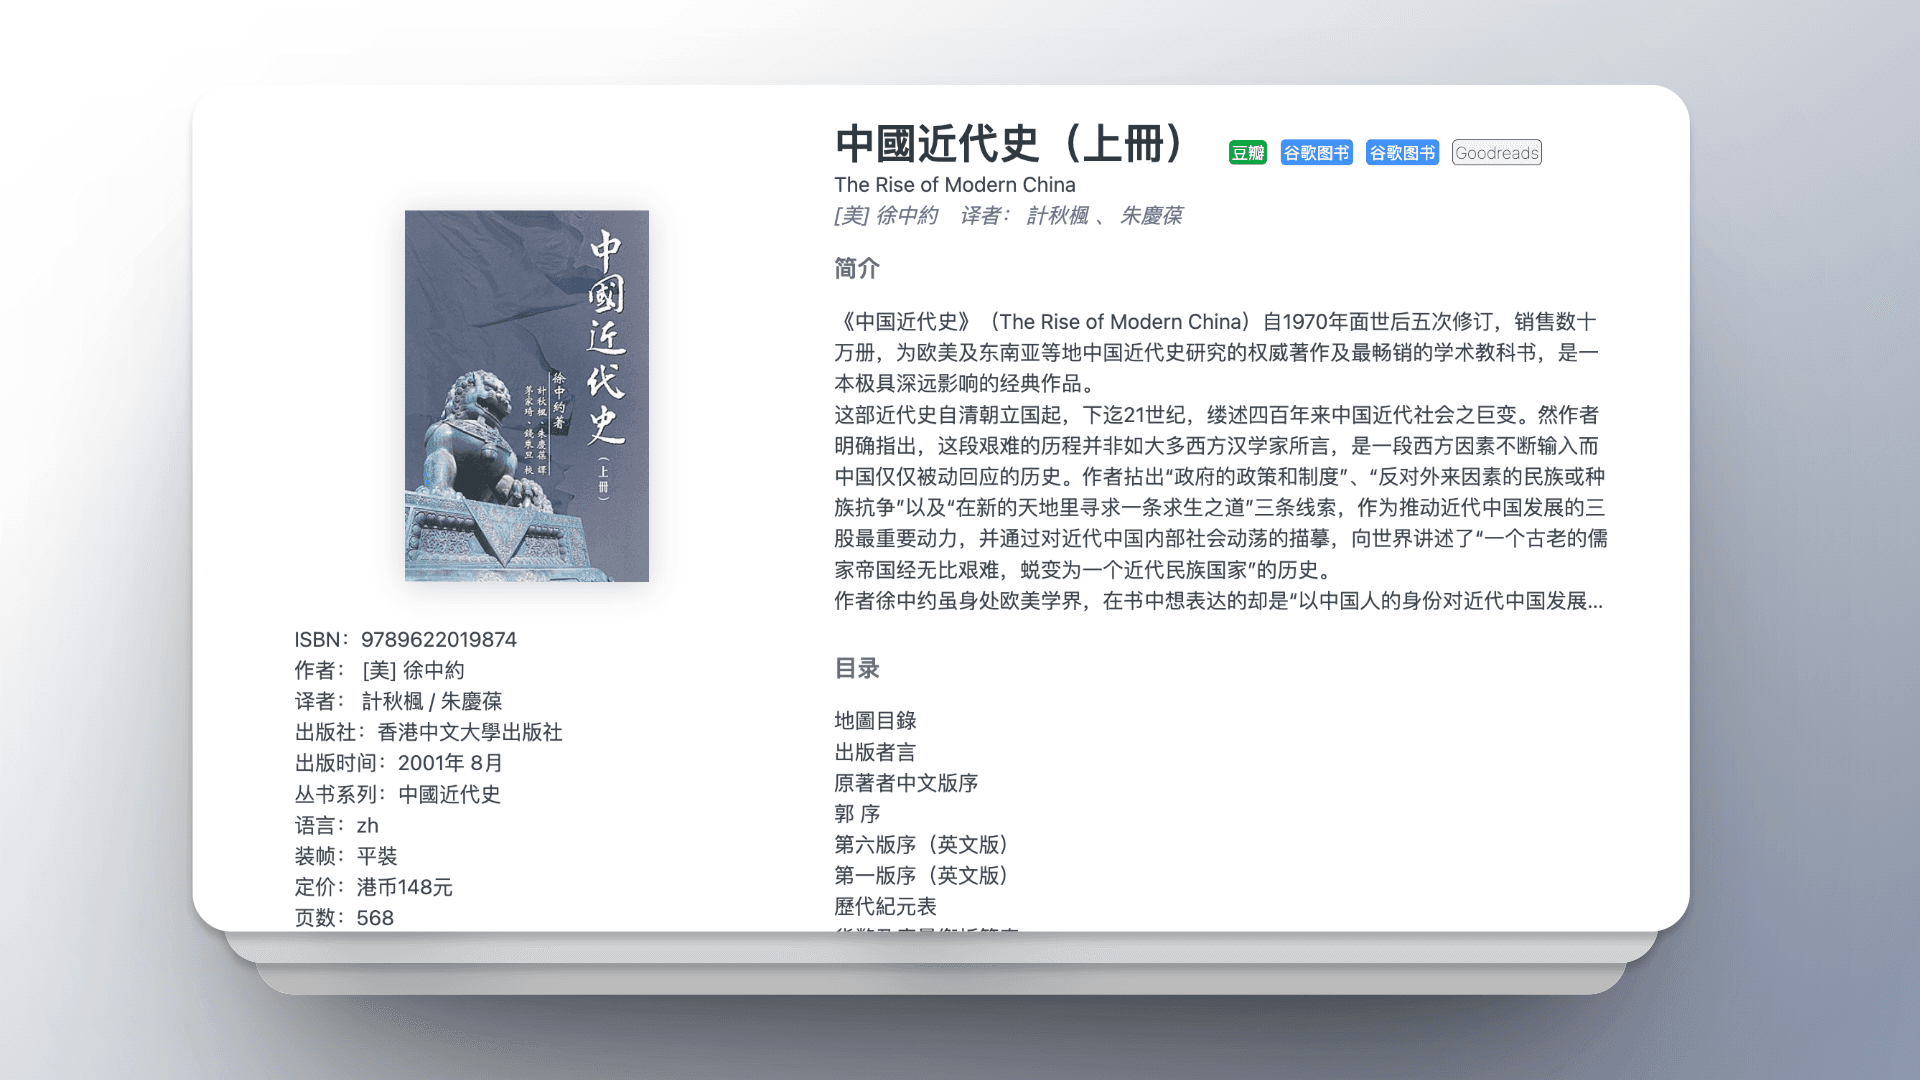Open the grey Goodreads badge link
The image size is (1920, 1080).
[1497, 153]
